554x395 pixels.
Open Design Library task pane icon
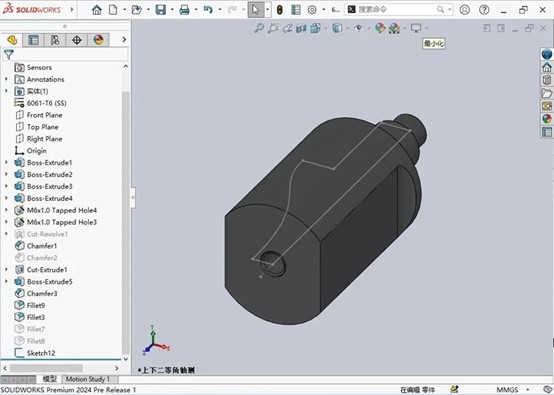[547, 80]
